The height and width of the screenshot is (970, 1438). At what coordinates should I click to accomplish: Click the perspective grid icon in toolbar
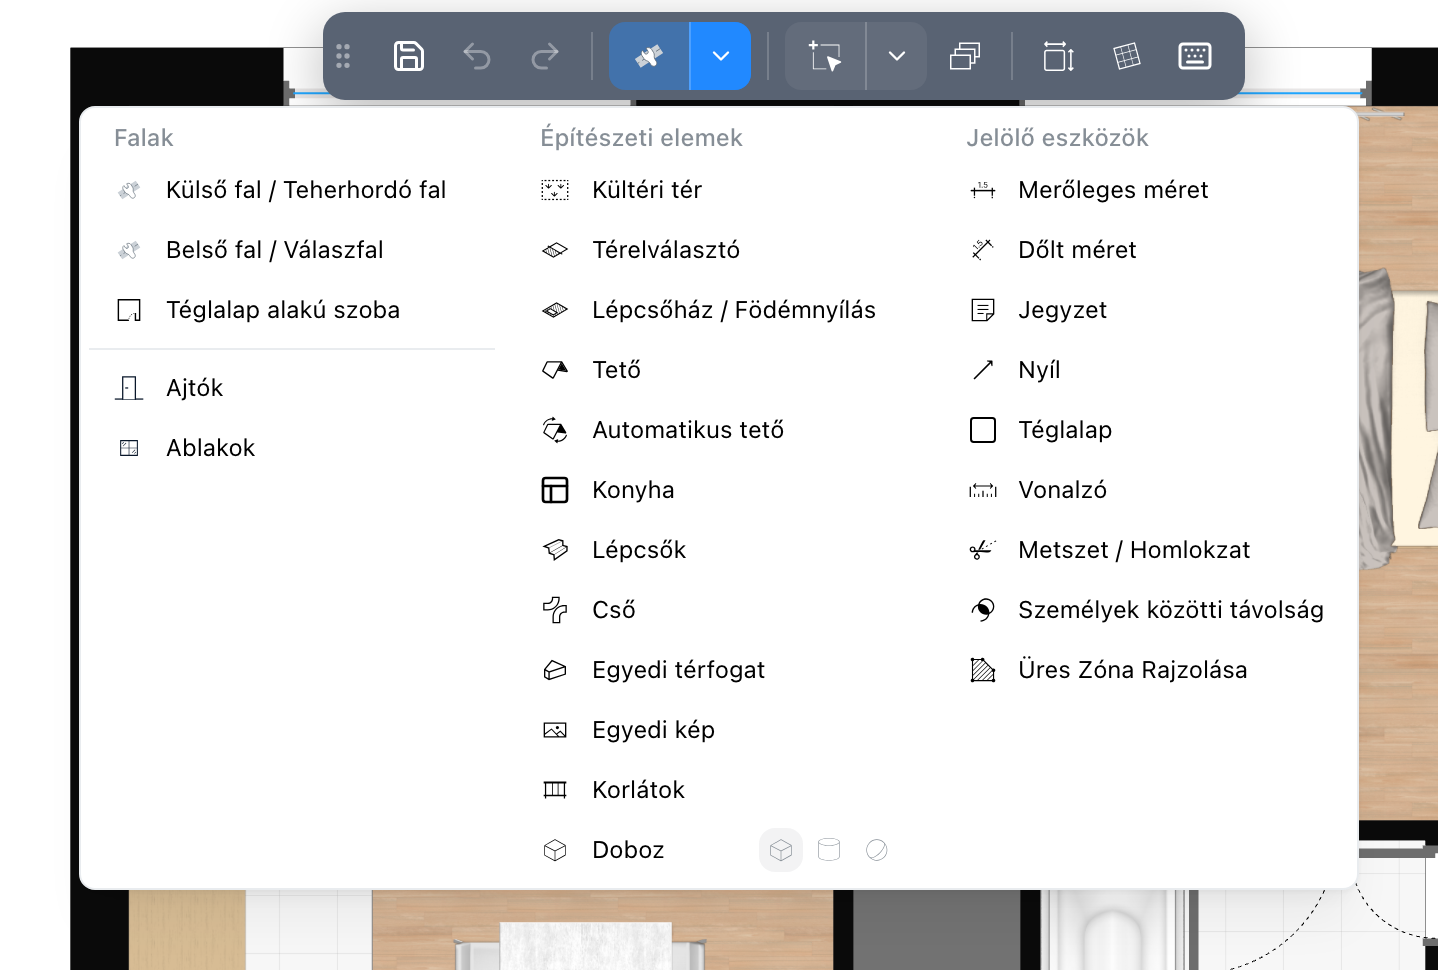click(x=1127, y=56)
